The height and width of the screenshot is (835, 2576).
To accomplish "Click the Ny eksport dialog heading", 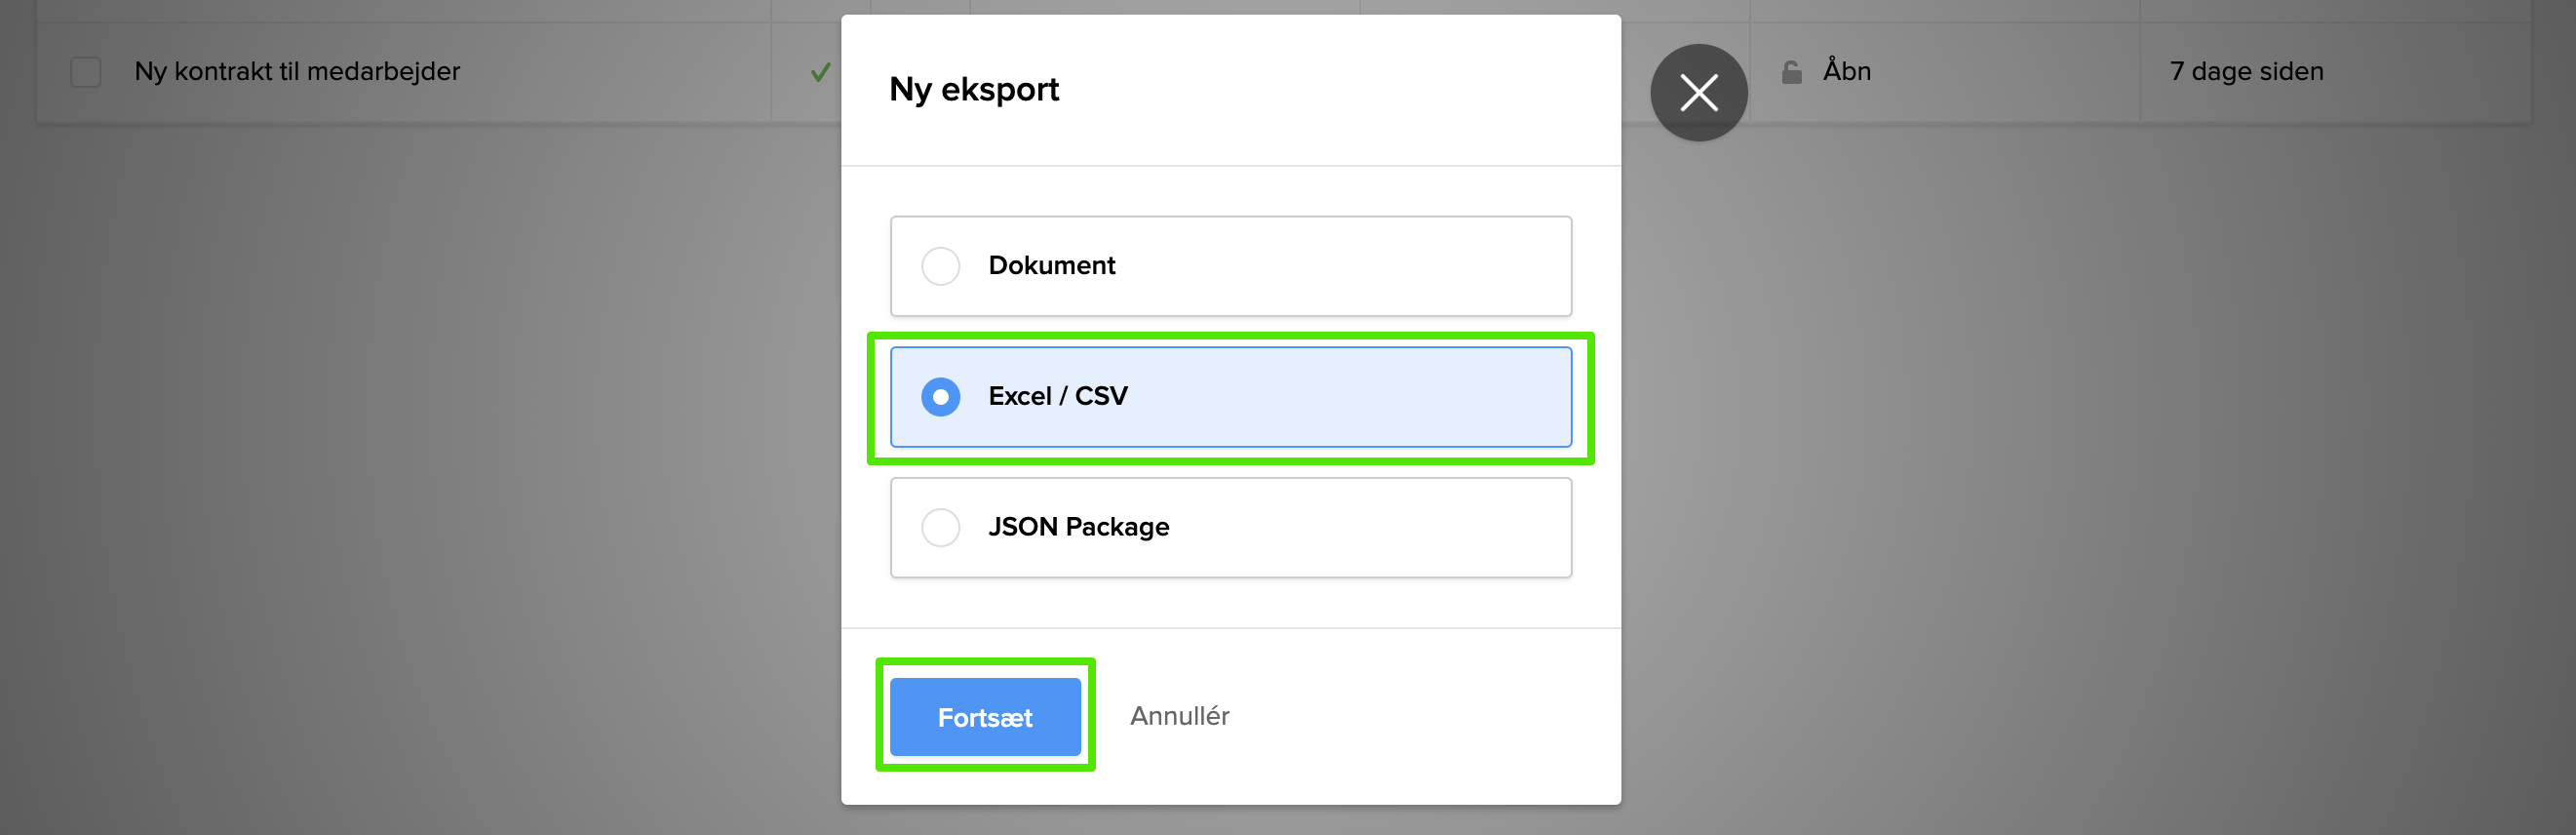I will pyautogui.click(x=974, y=90).
